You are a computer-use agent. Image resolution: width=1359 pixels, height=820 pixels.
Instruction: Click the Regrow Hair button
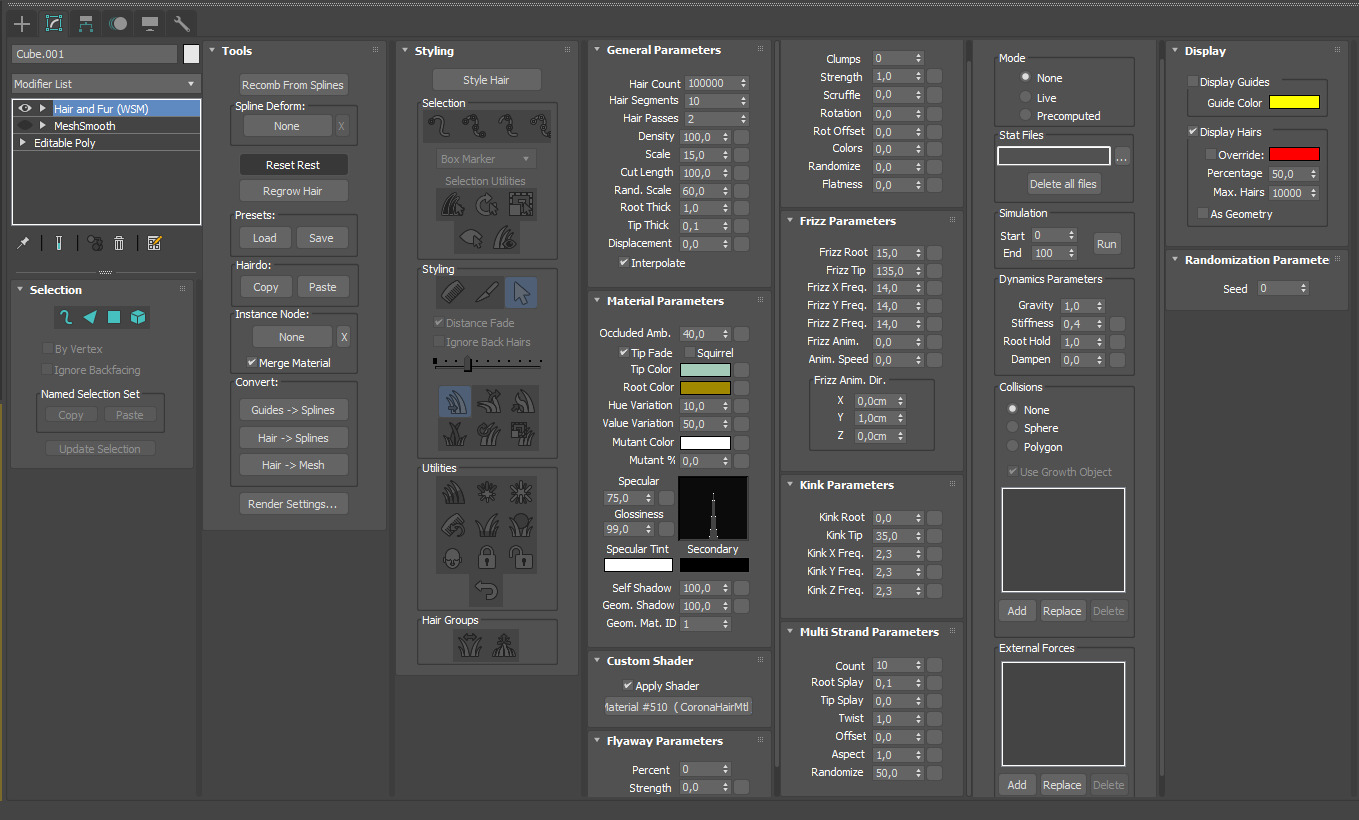(x=293, y=191)
